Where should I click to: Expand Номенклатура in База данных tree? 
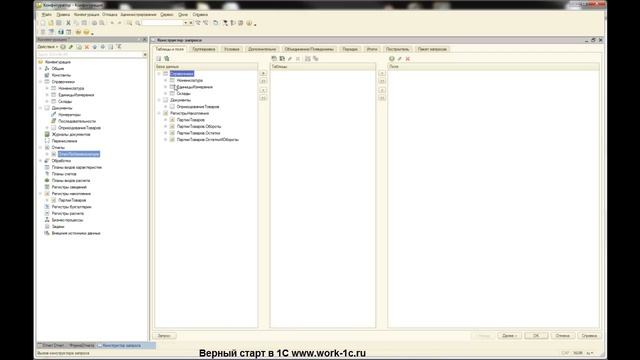tap(166, 80)
